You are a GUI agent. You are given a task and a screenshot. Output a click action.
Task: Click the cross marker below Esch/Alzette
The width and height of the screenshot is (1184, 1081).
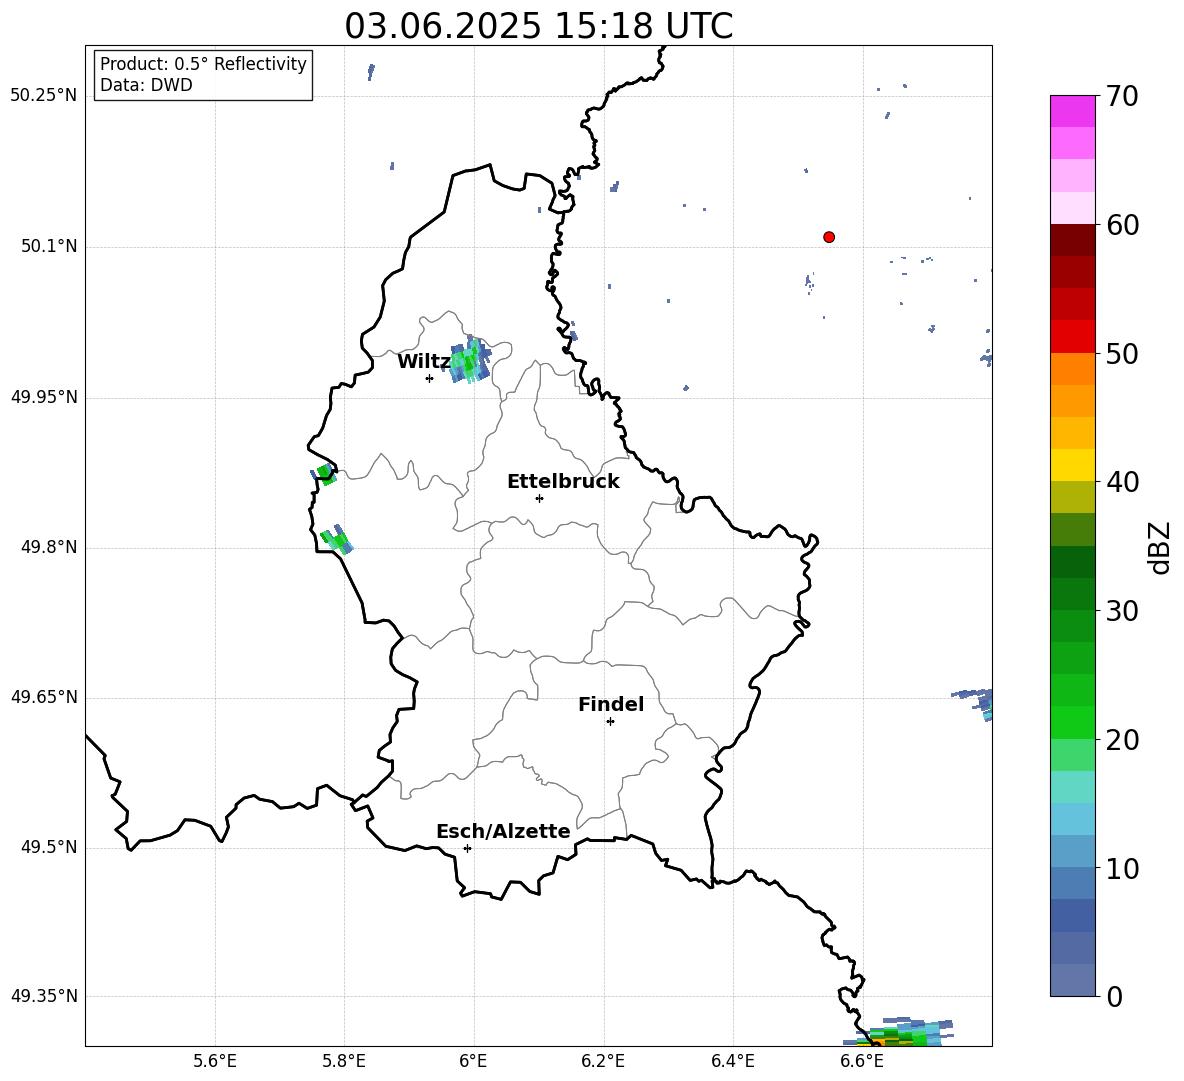click(x=467, y=848)
